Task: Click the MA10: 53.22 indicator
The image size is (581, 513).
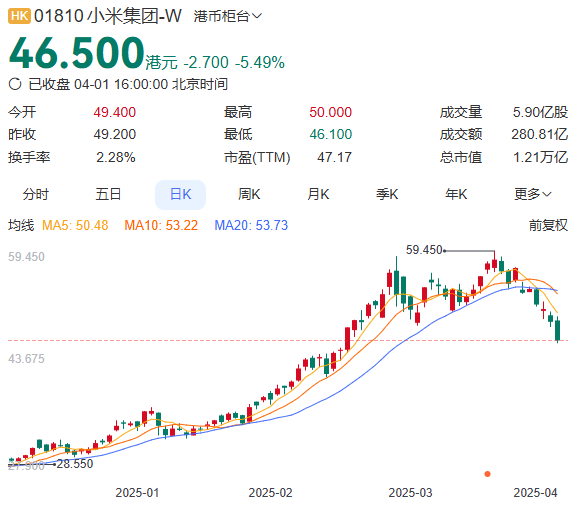Action: click(161, 225)
